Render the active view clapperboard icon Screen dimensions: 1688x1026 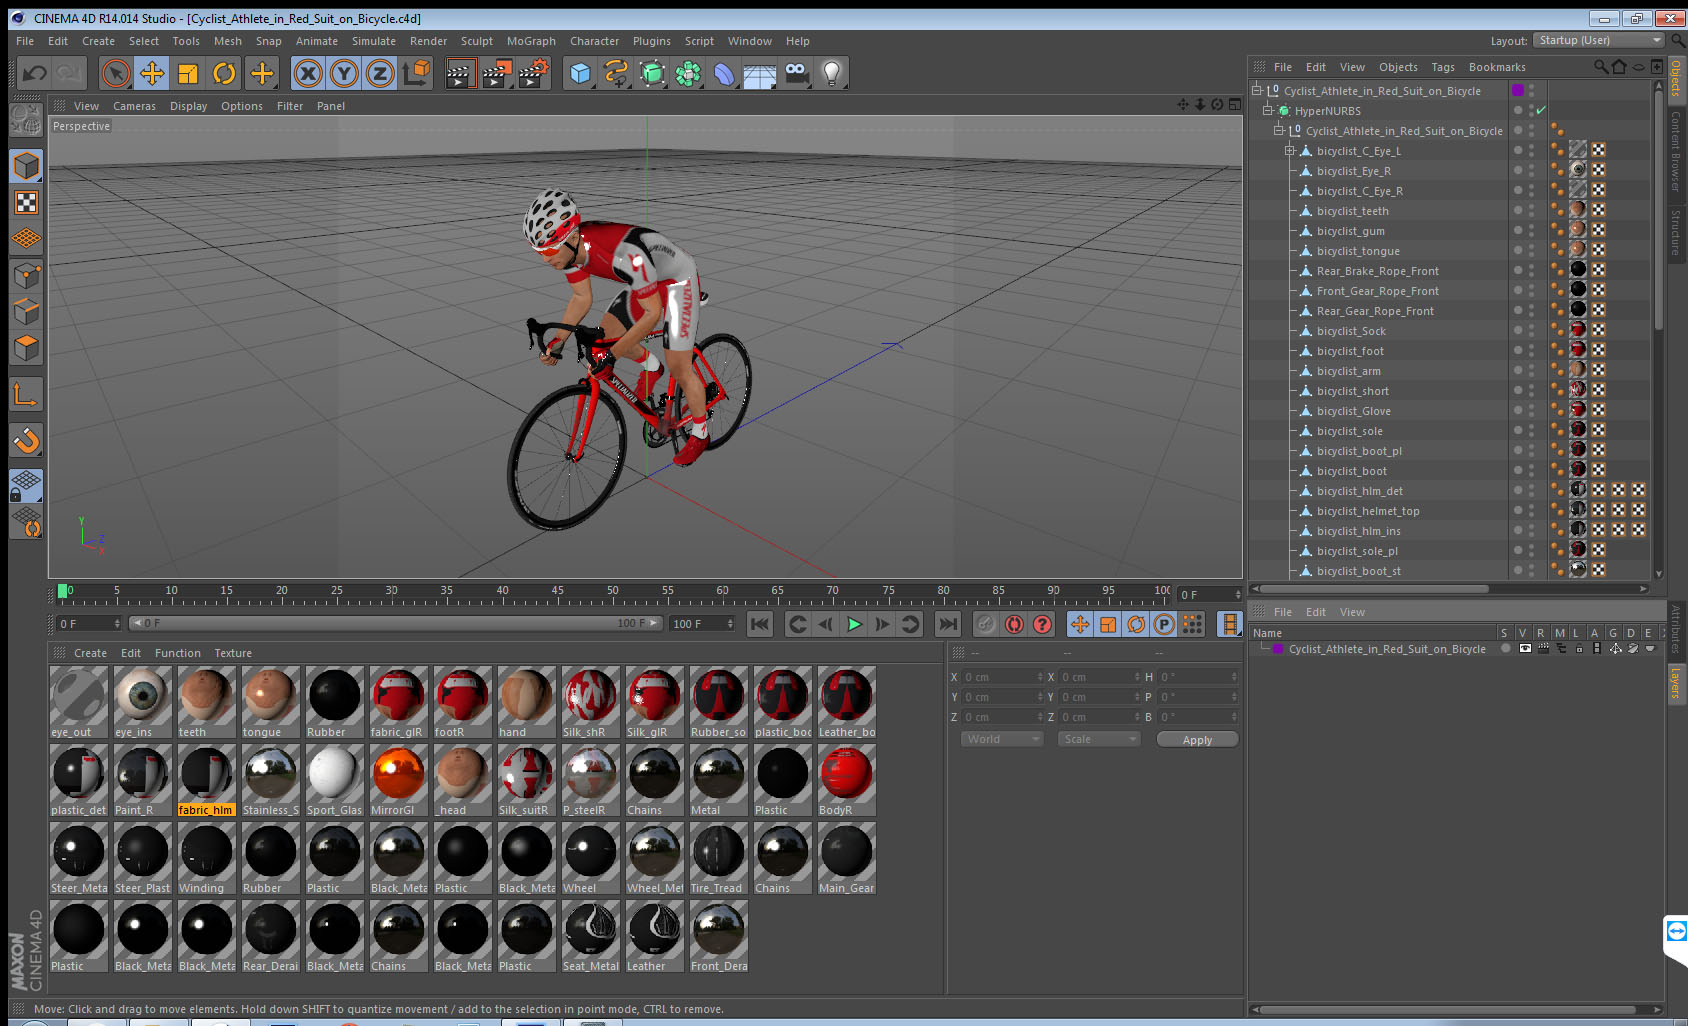(x=460, y=73)
